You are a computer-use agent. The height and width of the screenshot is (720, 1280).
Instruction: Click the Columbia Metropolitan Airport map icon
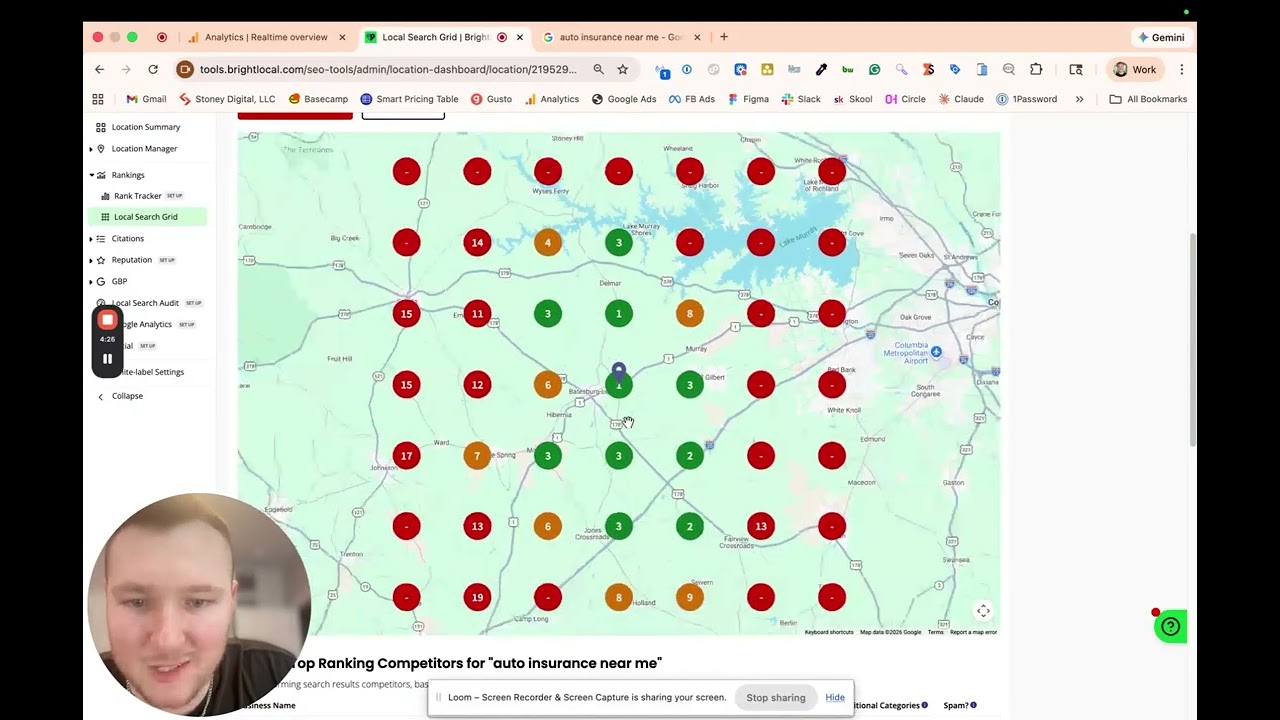pos(936,351)
